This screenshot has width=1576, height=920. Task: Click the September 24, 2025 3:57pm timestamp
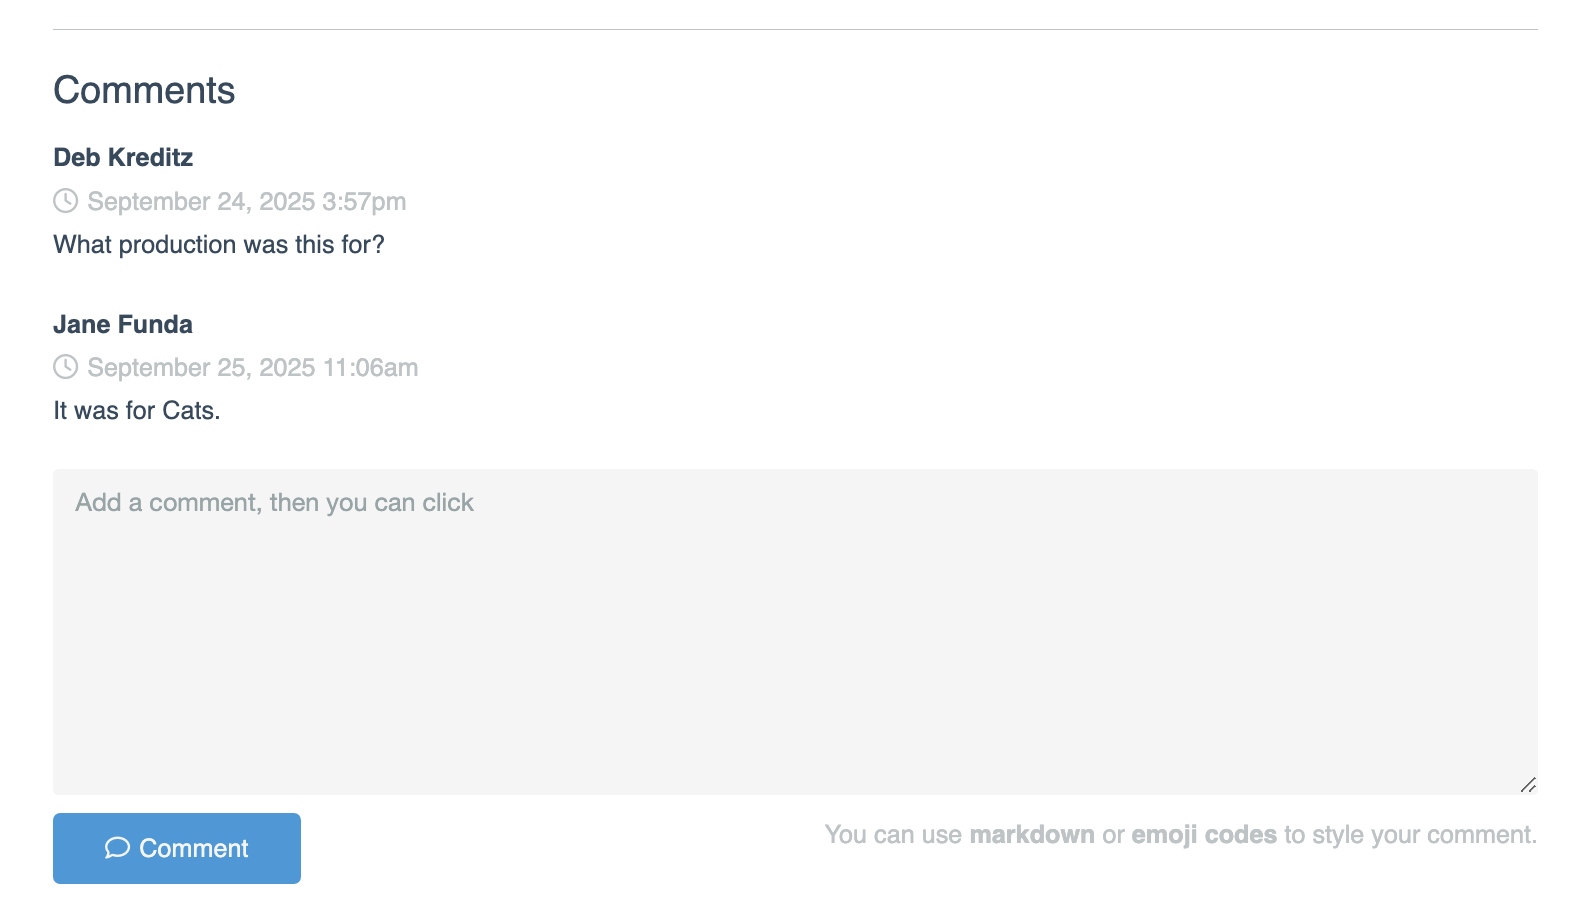pyautogui.click(x=246, y=202)
